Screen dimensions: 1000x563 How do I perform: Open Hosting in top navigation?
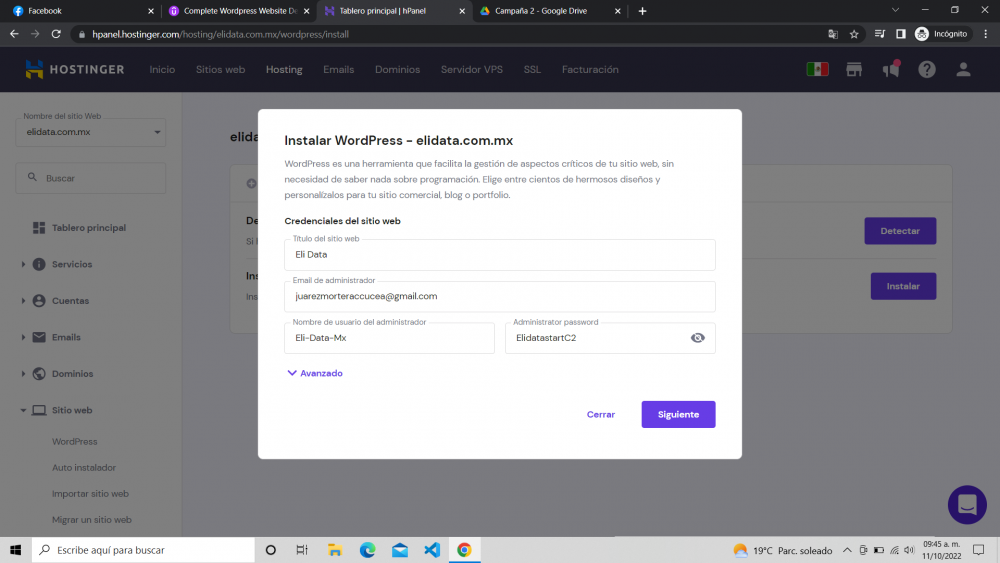click(284, 69)
